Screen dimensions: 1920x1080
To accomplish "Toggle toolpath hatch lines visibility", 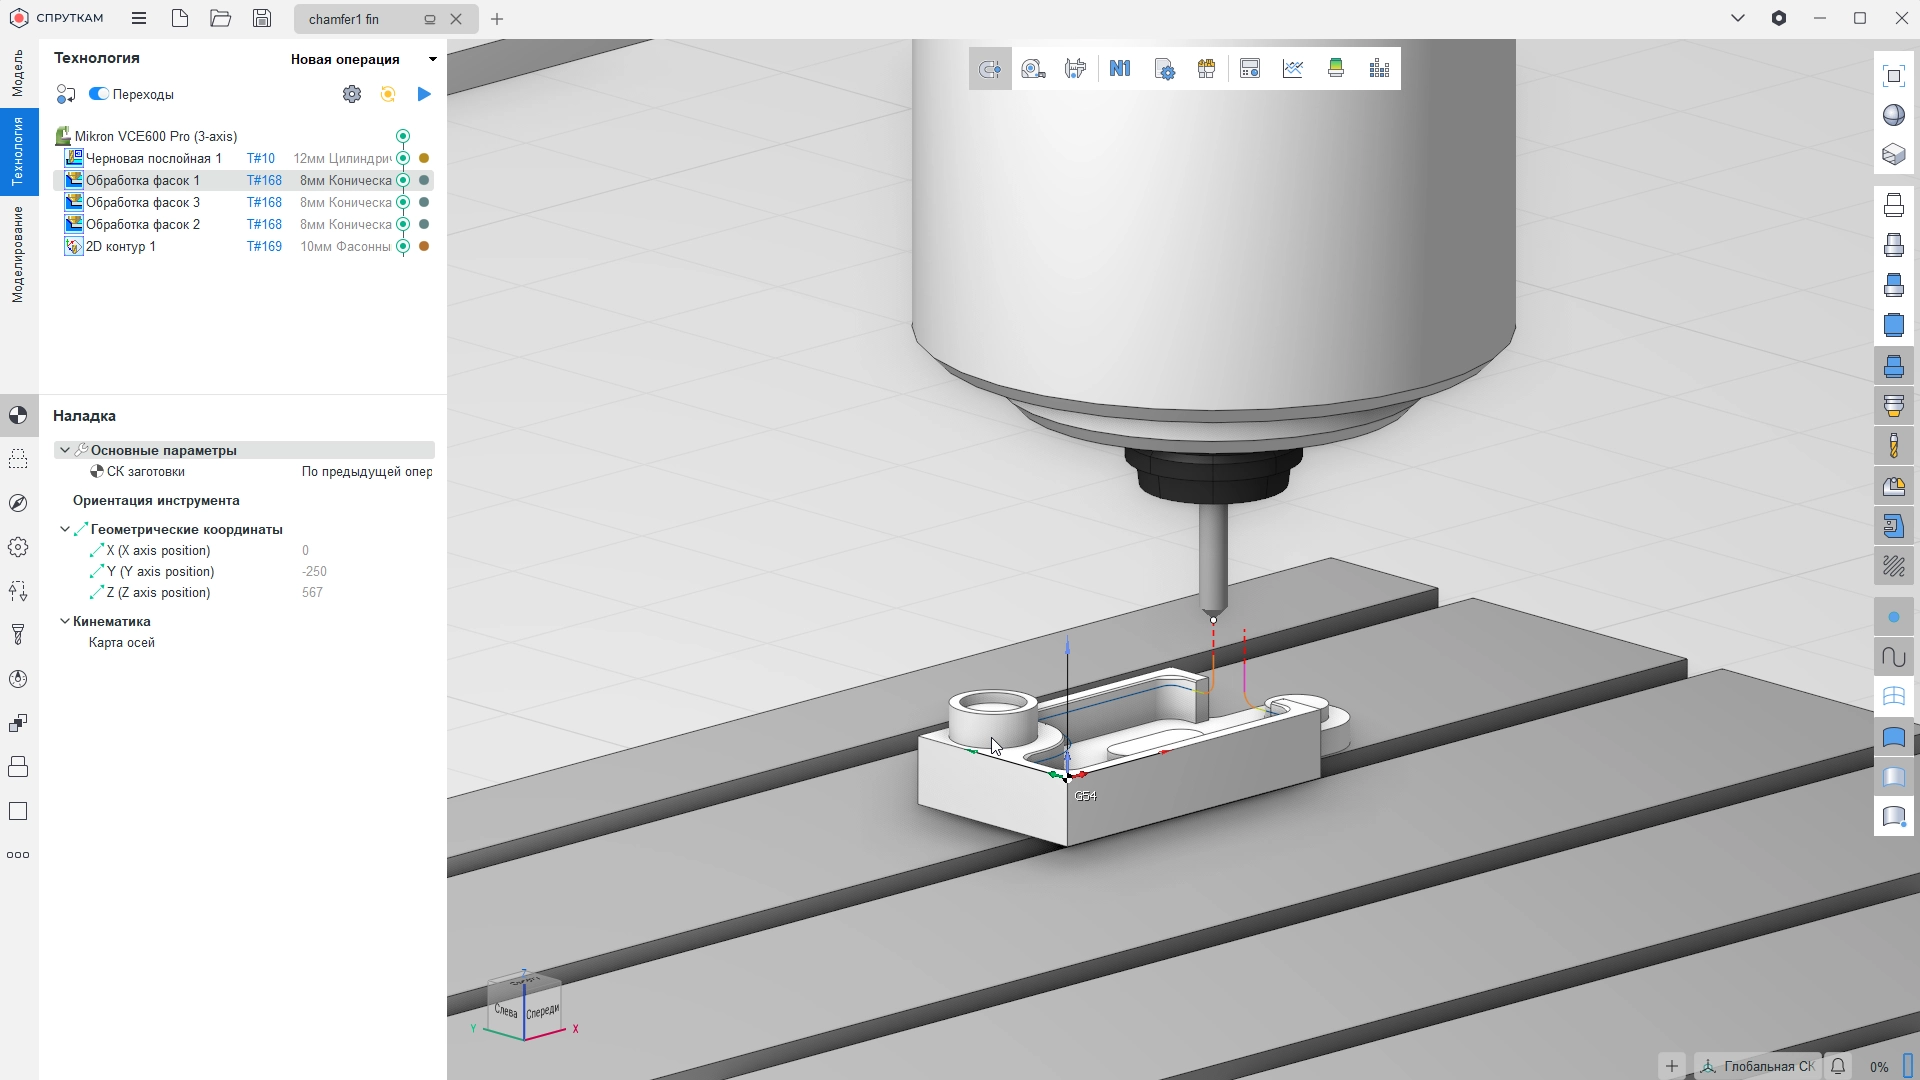I will (1894, 567).
